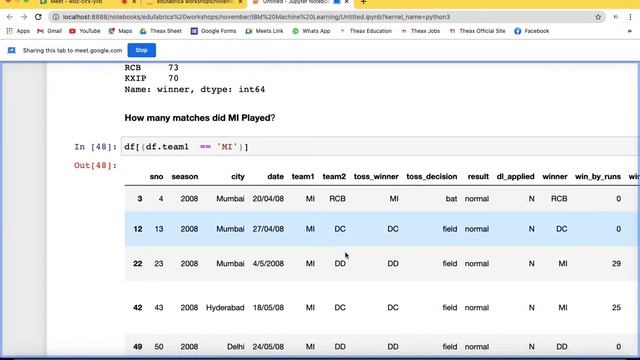Click row index 12 in the table
The image size is (640, 360).
(138, 229)
